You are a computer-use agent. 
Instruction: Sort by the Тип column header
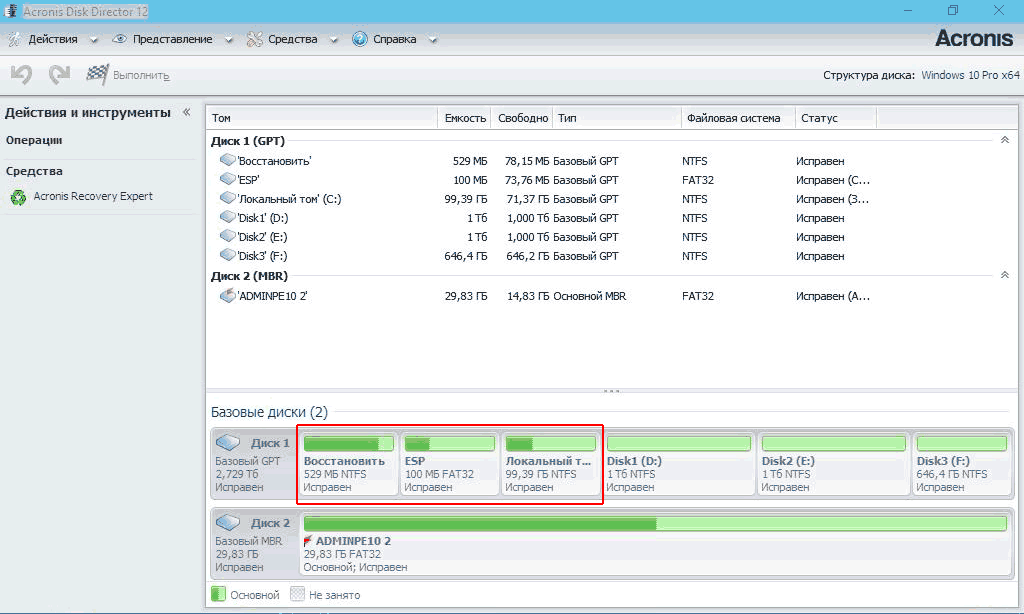click(617, 118)
